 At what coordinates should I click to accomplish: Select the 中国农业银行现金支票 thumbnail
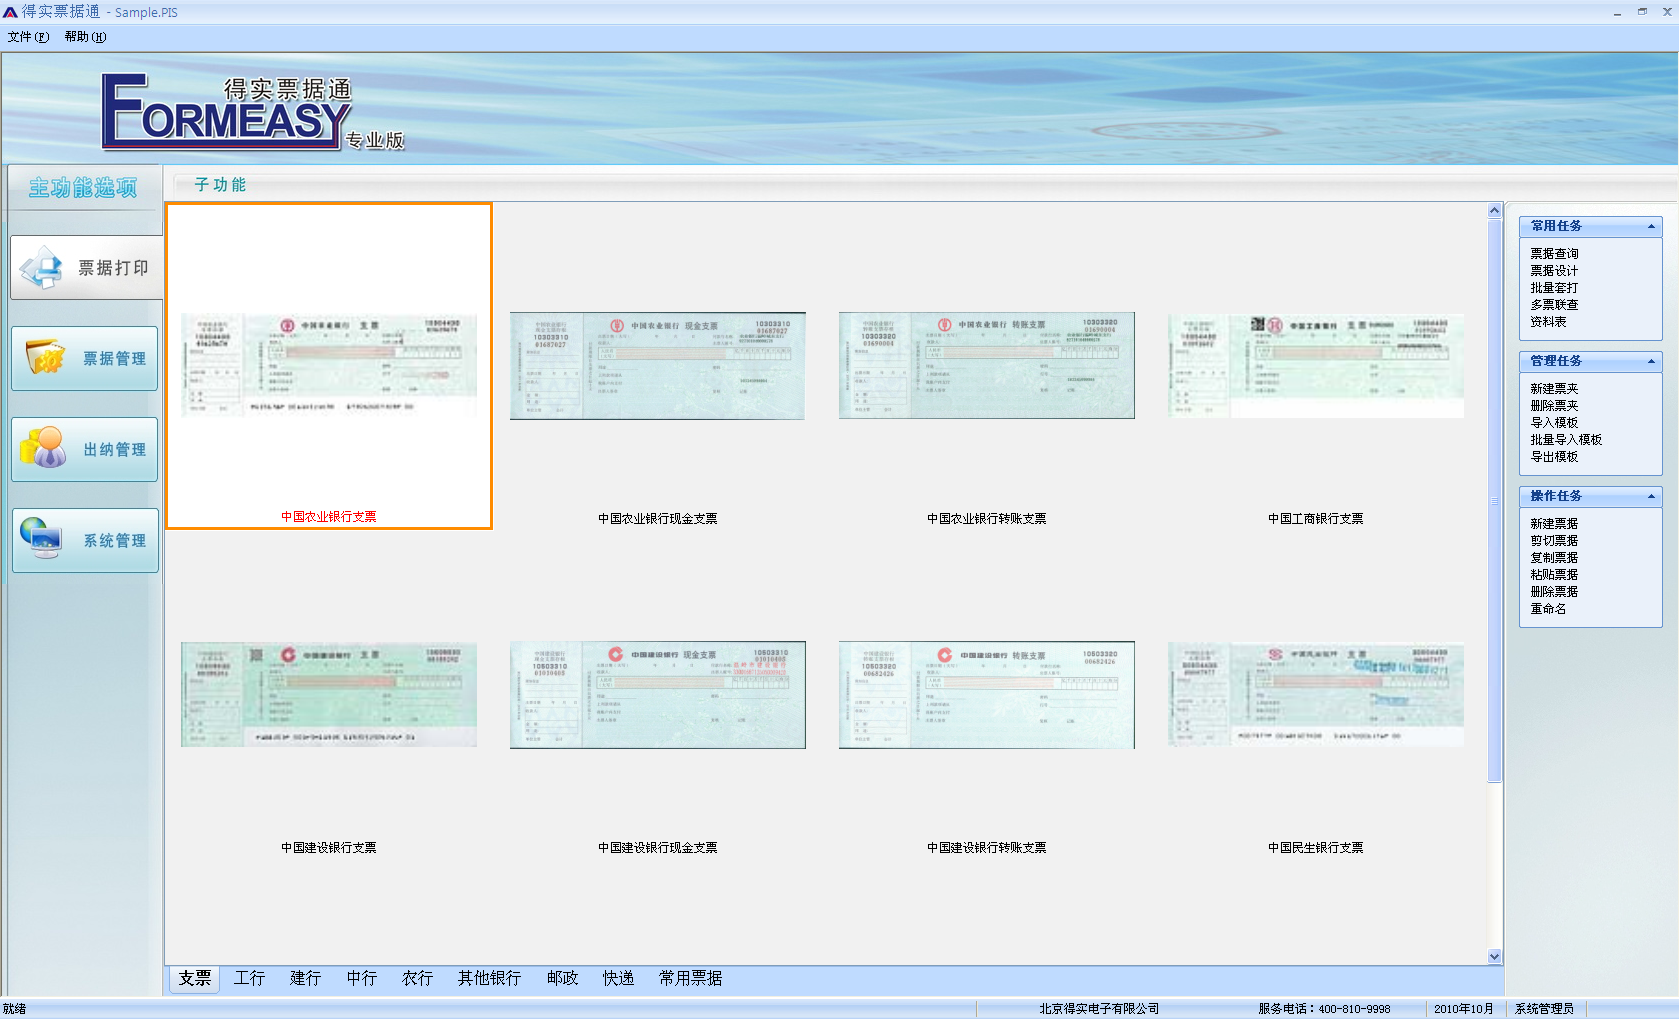tap(658, 366)
